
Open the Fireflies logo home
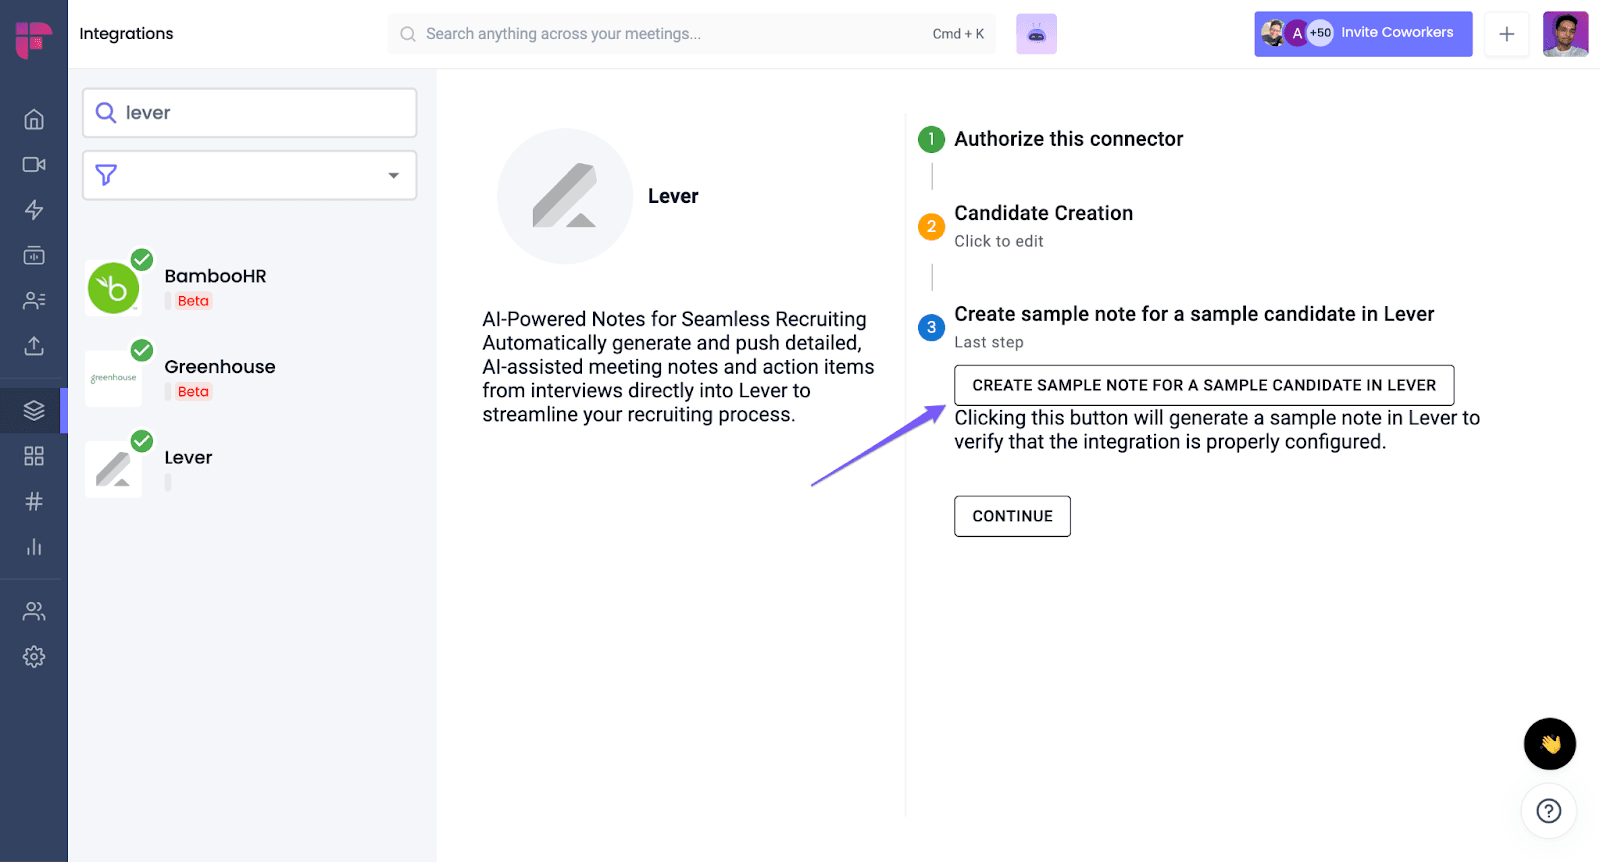[34, 40]
